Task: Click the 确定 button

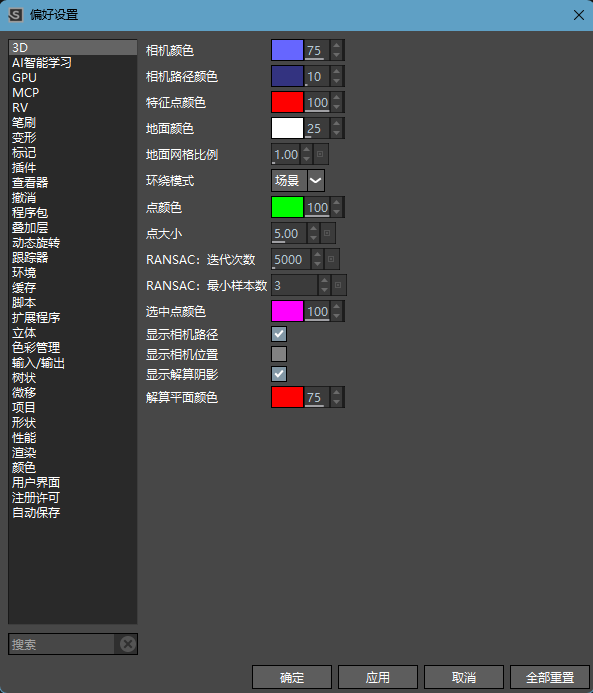Action: [292, 677]
